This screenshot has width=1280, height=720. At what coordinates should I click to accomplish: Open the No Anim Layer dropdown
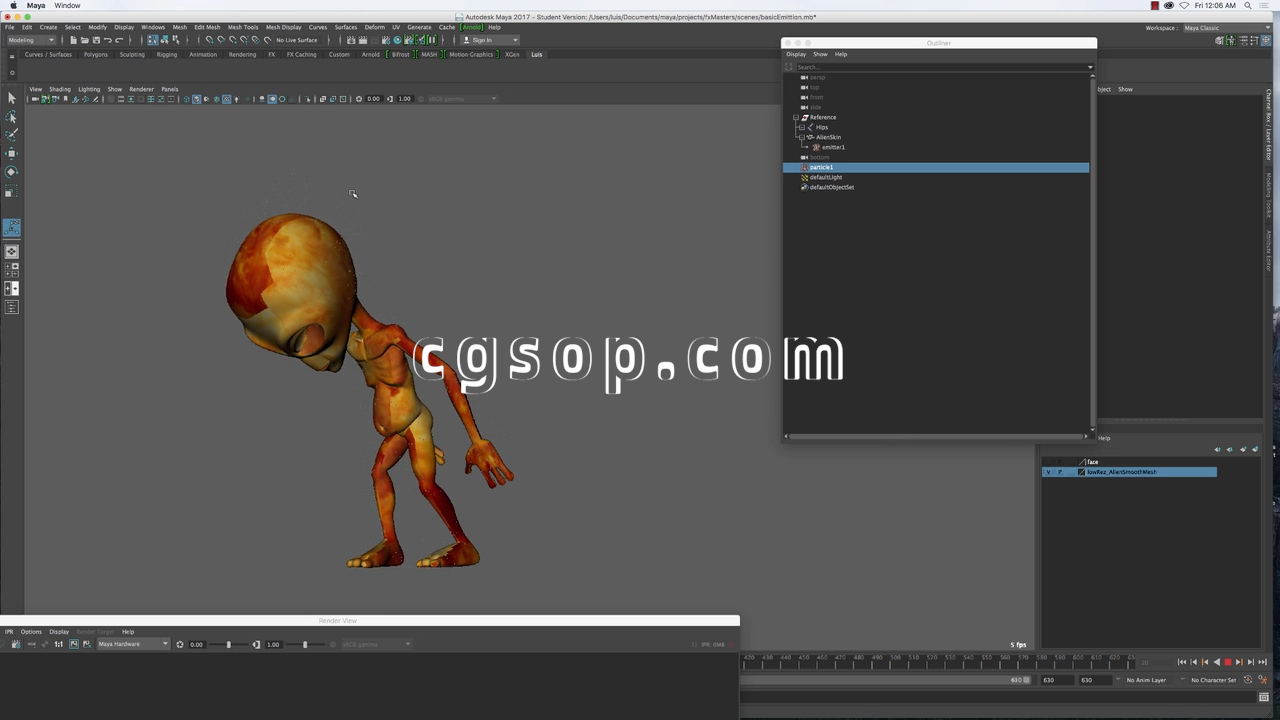1146,680
